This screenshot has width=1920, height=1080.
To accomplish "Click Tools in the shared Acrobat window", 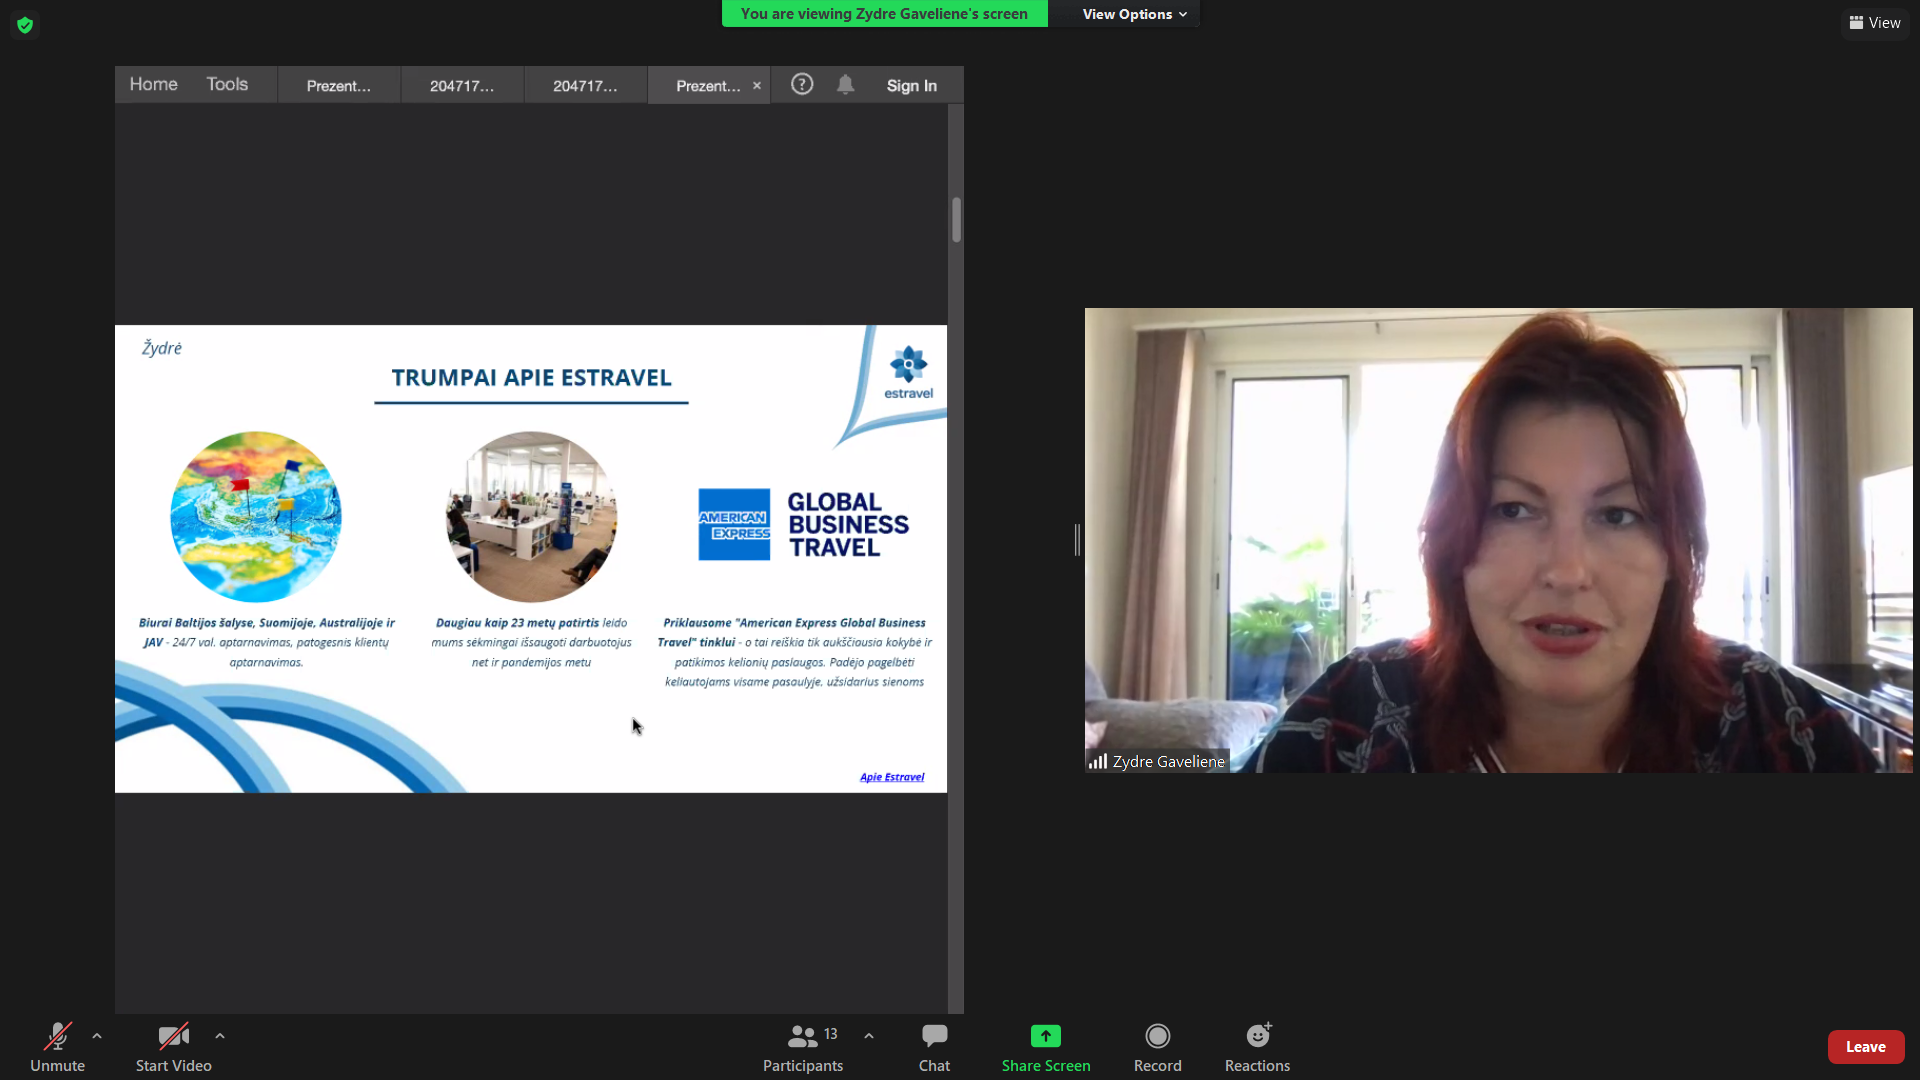I will [x=227, y=85].
